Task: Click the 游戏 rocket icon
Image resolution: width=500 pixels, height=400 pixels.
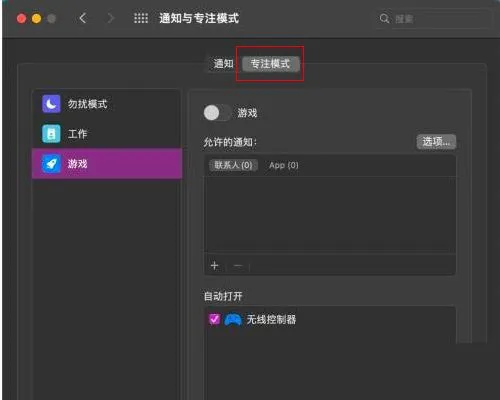Action: point(51,163)
